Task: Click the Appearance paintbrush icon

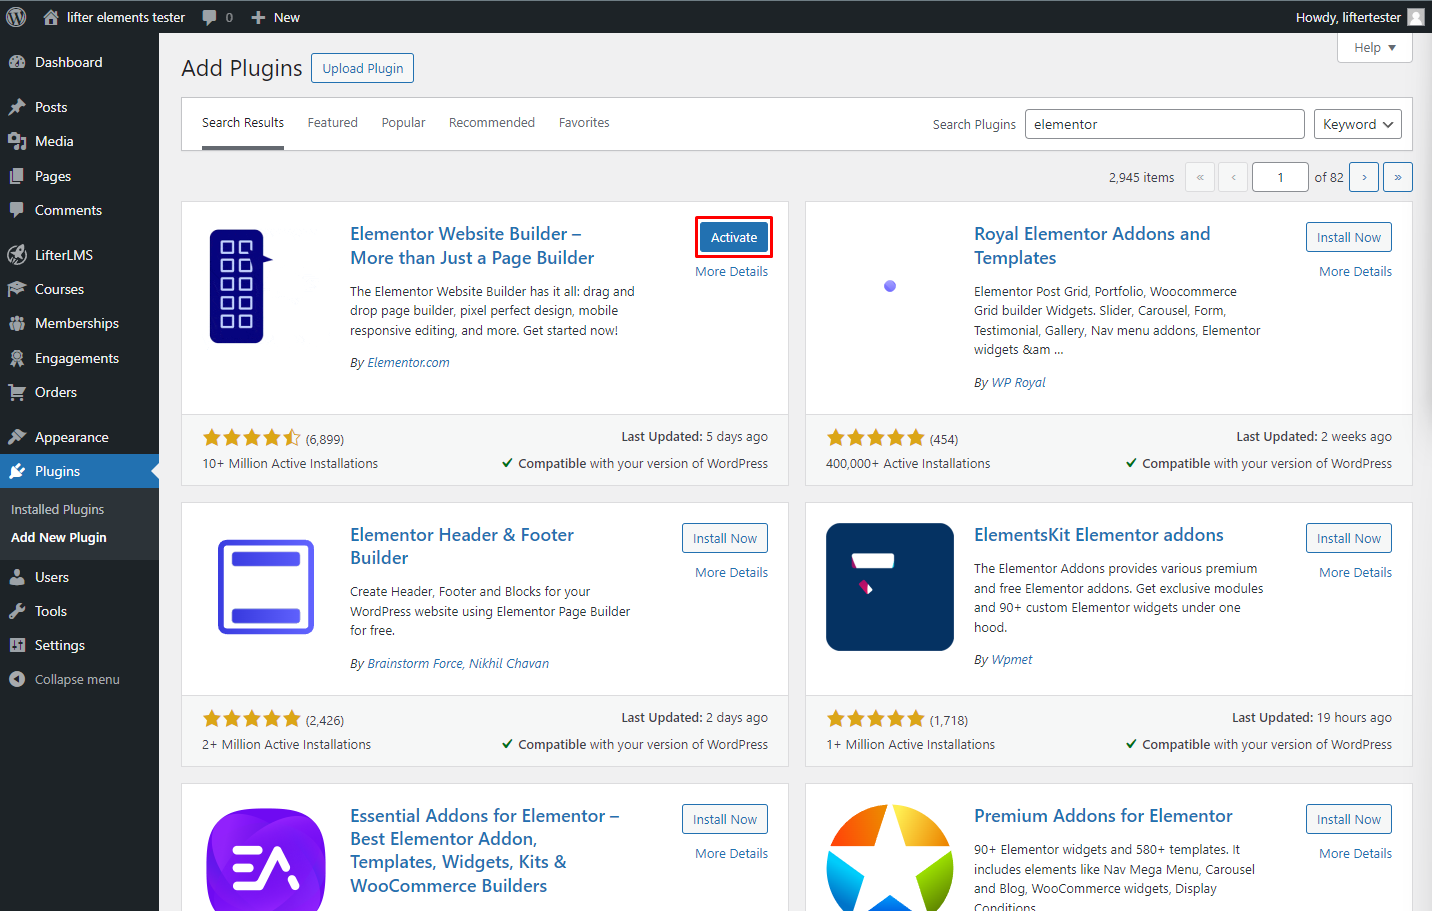Action: coord(20,436)
